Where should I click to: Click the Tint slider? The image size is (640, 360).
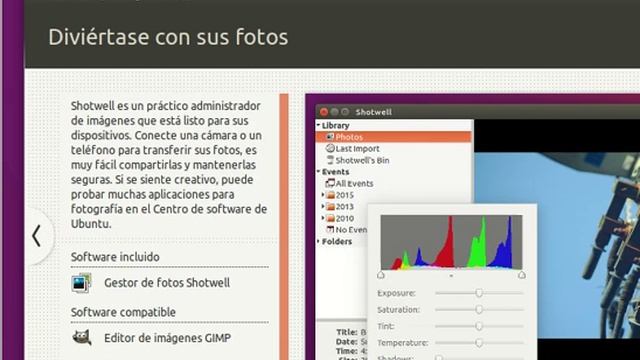click(x=479, y=326)
